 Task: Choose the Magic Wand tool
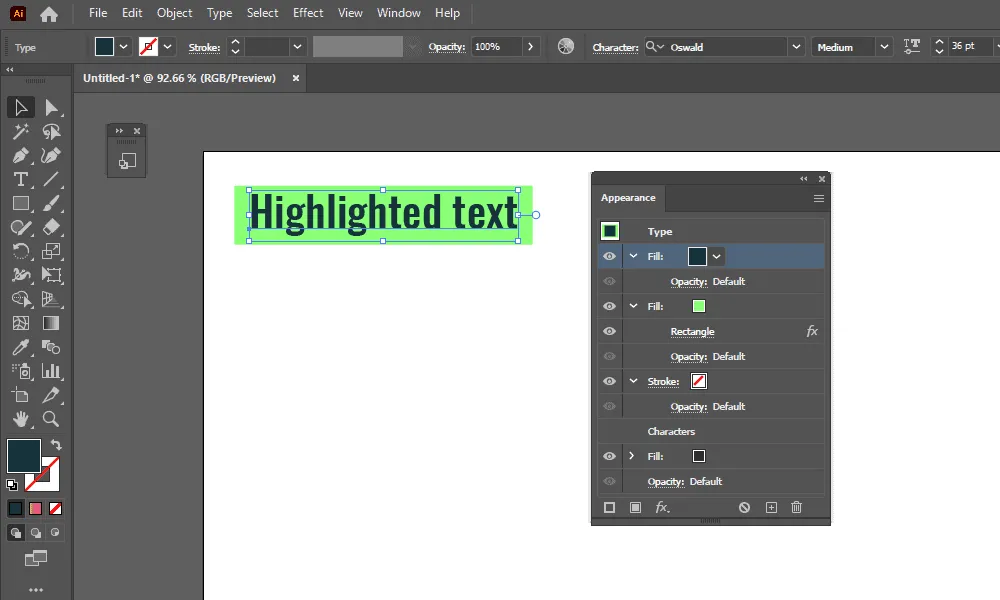(x=20, y=131)
